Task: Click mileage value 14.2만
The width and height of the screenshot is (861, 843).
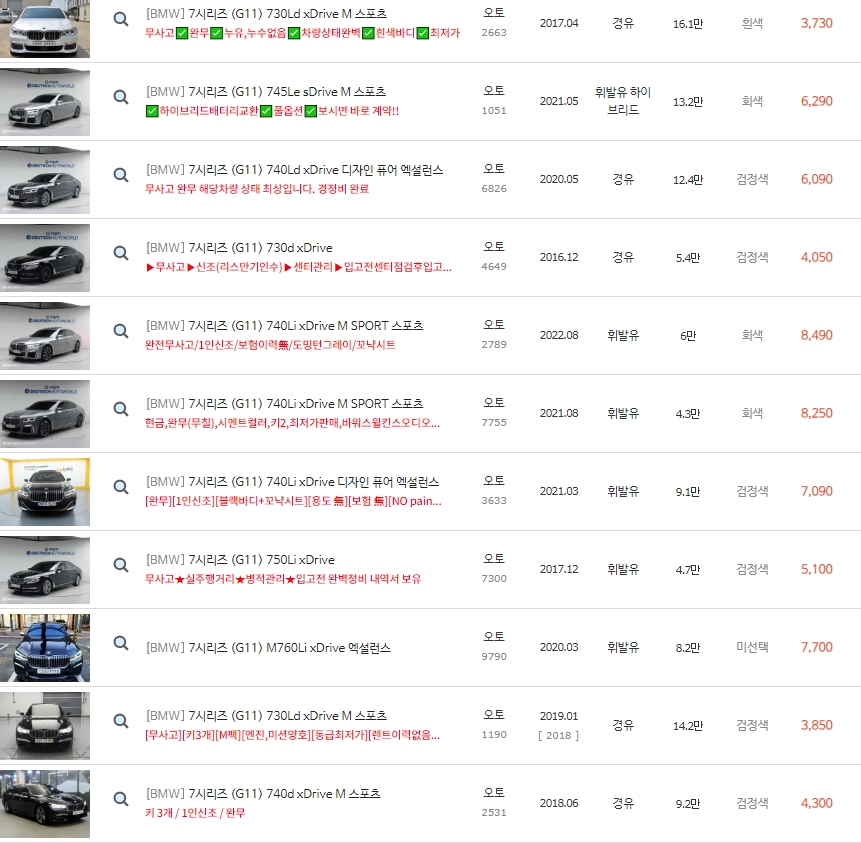Action: coord(687,725)
